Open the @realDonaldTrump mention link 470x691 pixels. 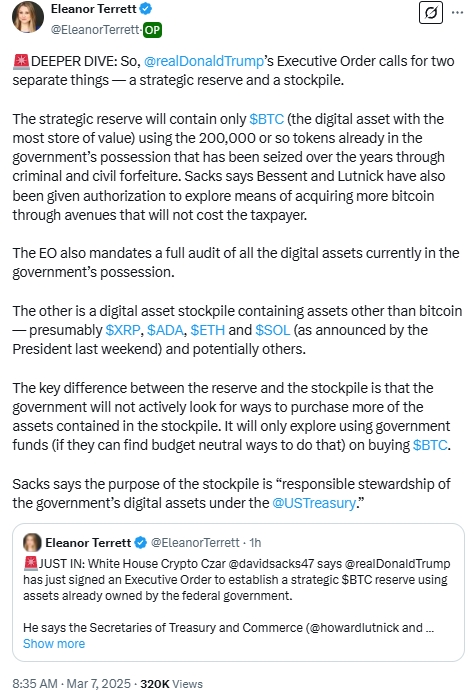(204, 61)
